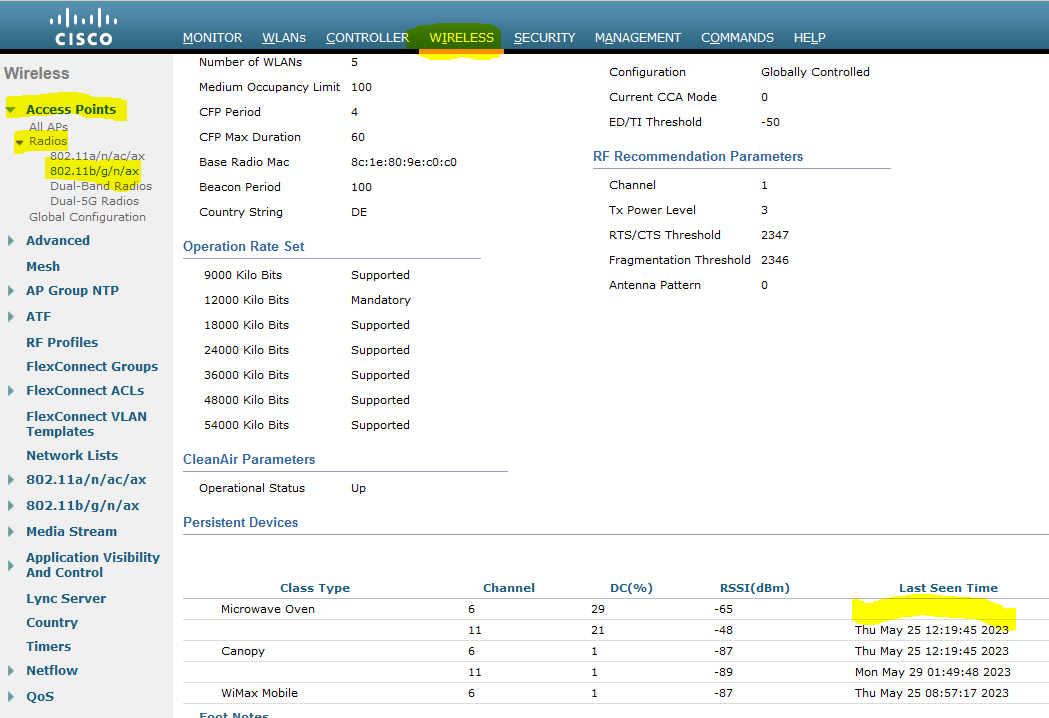Select the COMMANDS tab

pyautogui.click(x=737, y=37)
